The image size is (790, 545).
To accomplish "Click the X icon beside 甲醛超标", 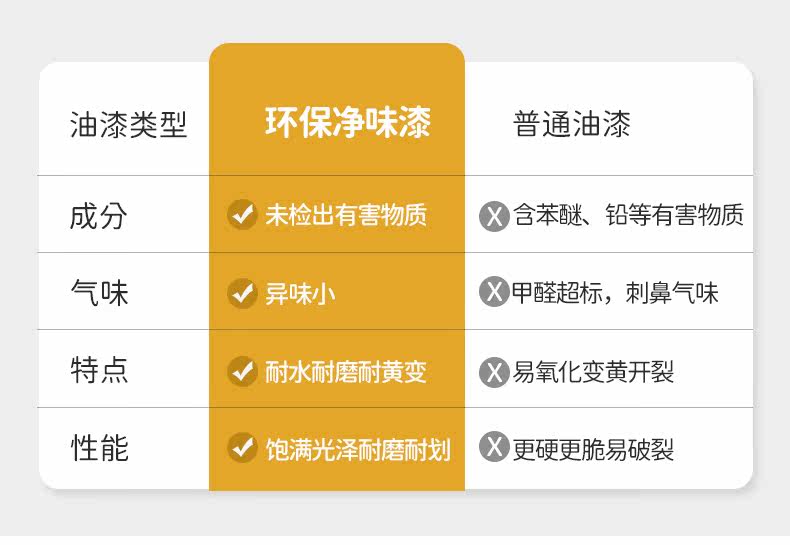I will point(494,293).
